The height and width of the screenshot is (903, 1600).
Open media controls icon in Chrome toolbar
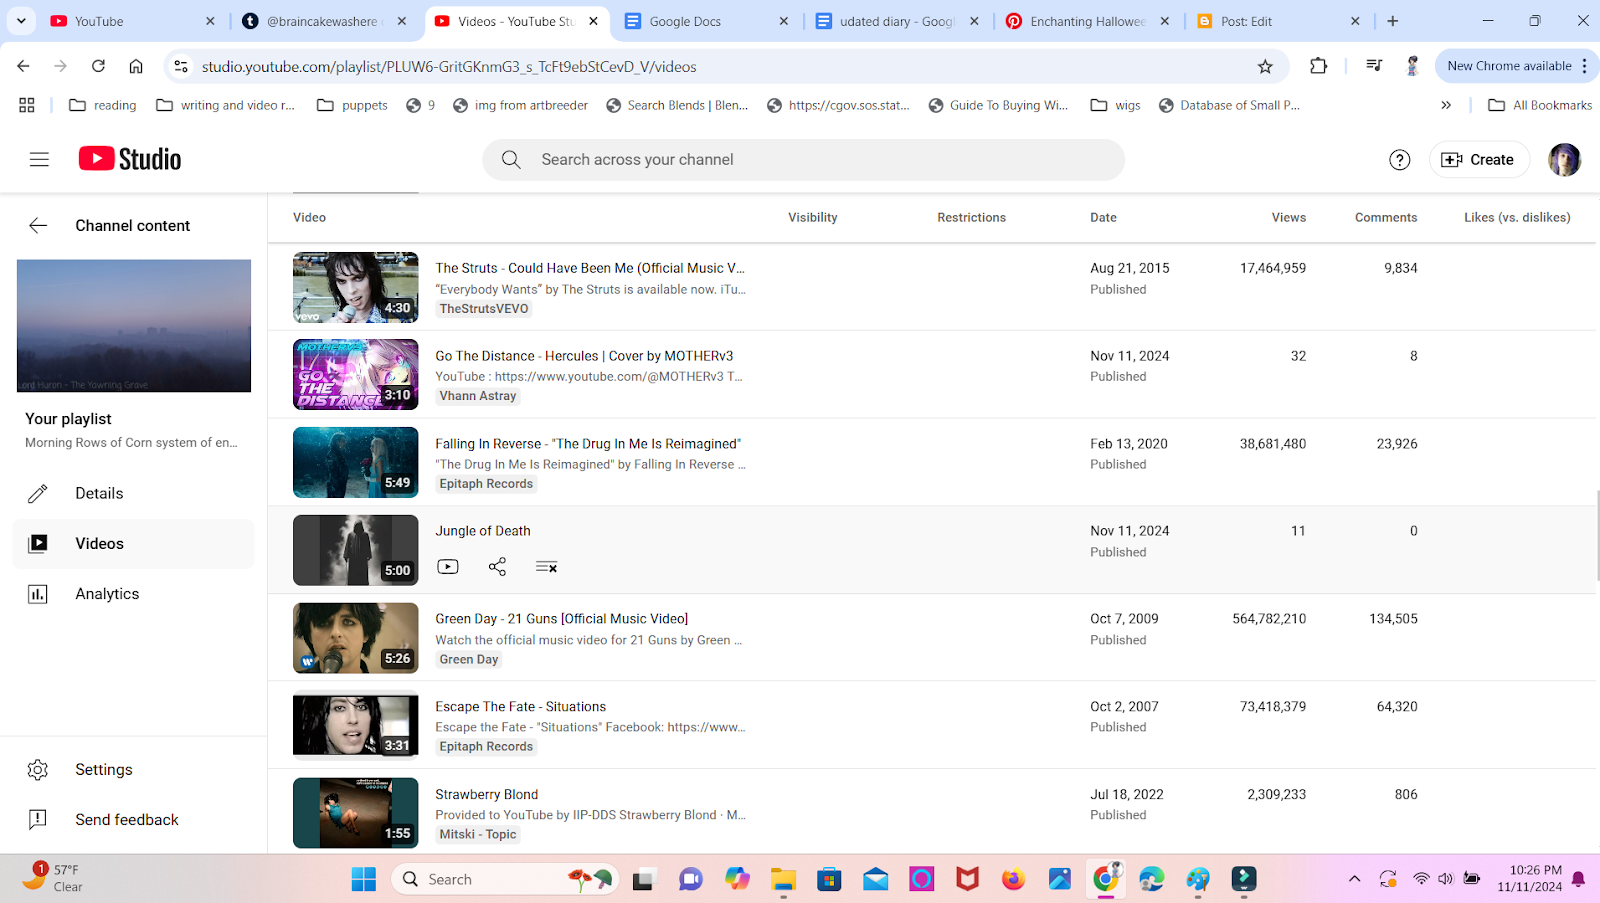click(1374, 66)
